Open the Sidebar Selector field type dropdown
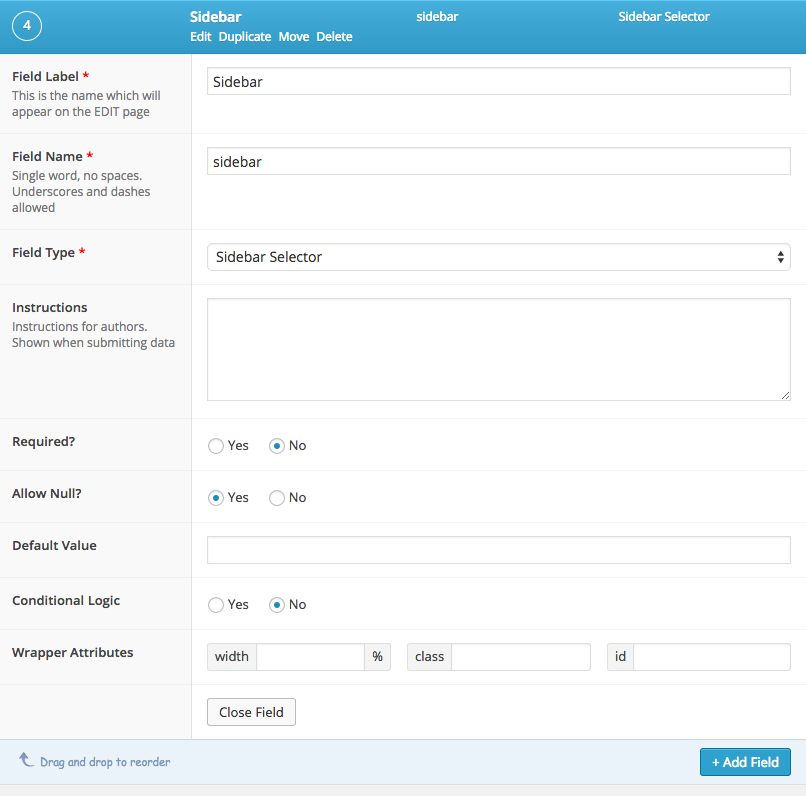The height and width of the screenshot is (796, 806). 498,257
